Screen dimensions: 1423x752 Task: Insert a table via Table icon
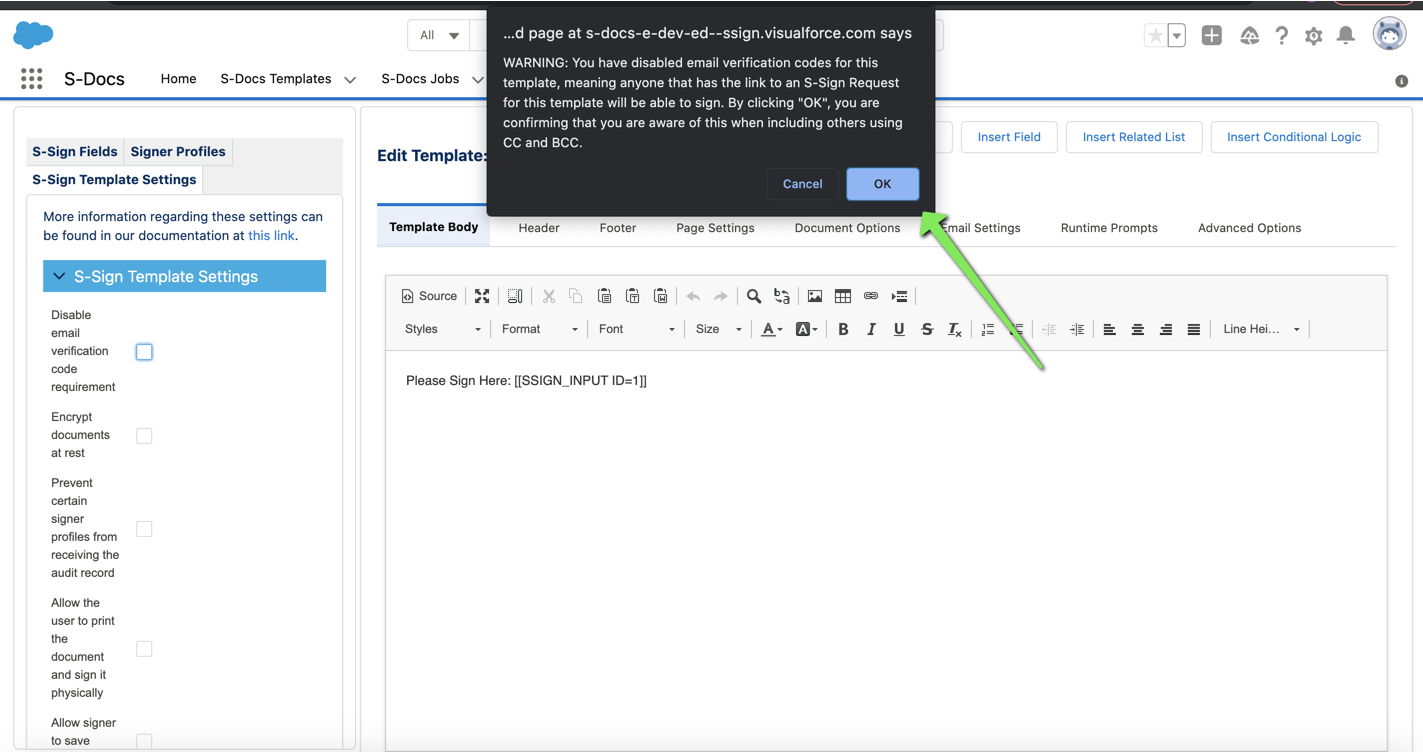point(843,296)
